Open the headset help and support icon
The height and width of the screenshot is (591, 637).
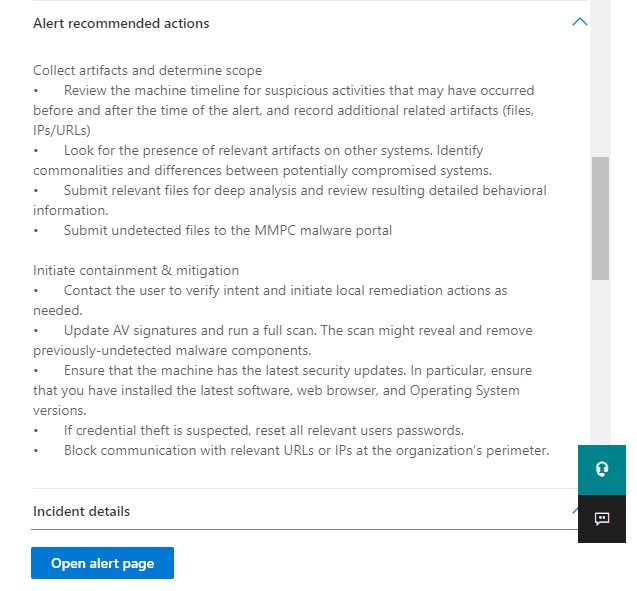(x=602, y=469)
